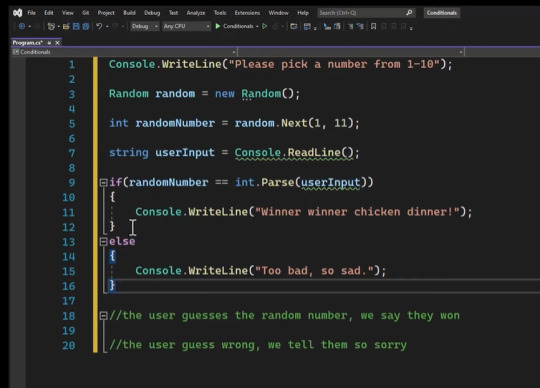
Task: Click the clear bookmarks icon
Action: tap(404, 26)
